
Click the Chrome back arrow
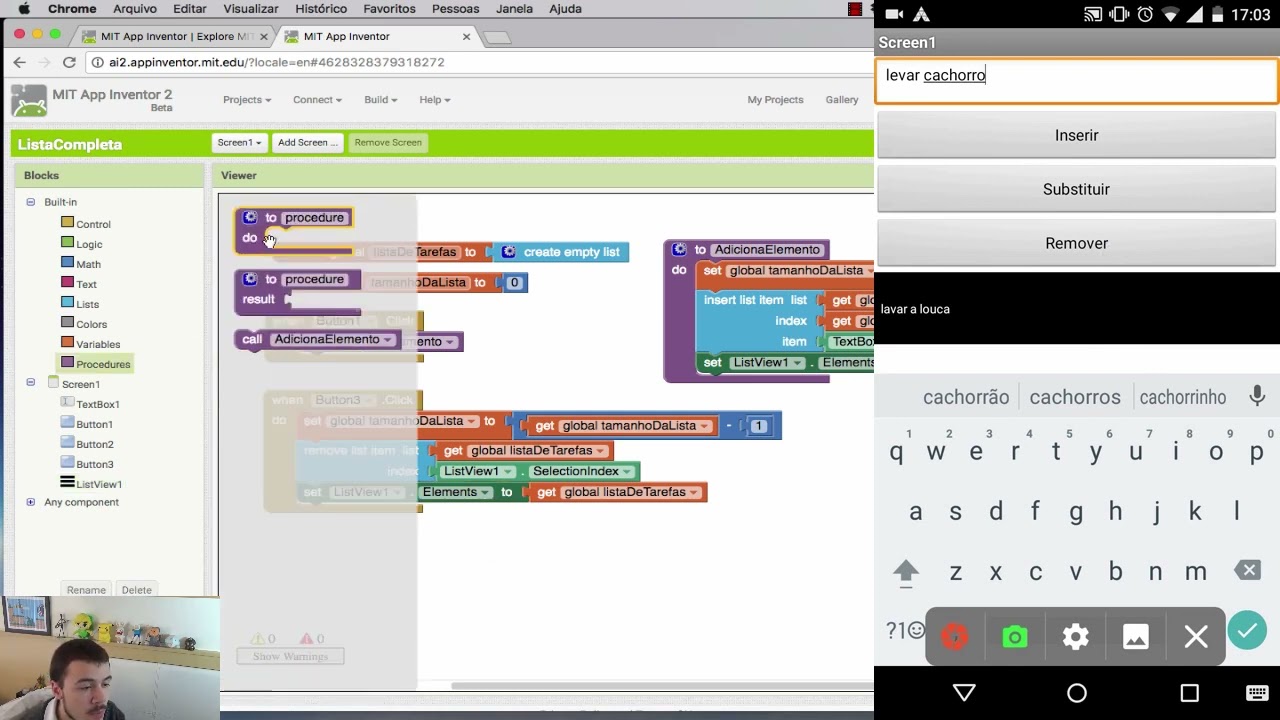tap(19, 62)
